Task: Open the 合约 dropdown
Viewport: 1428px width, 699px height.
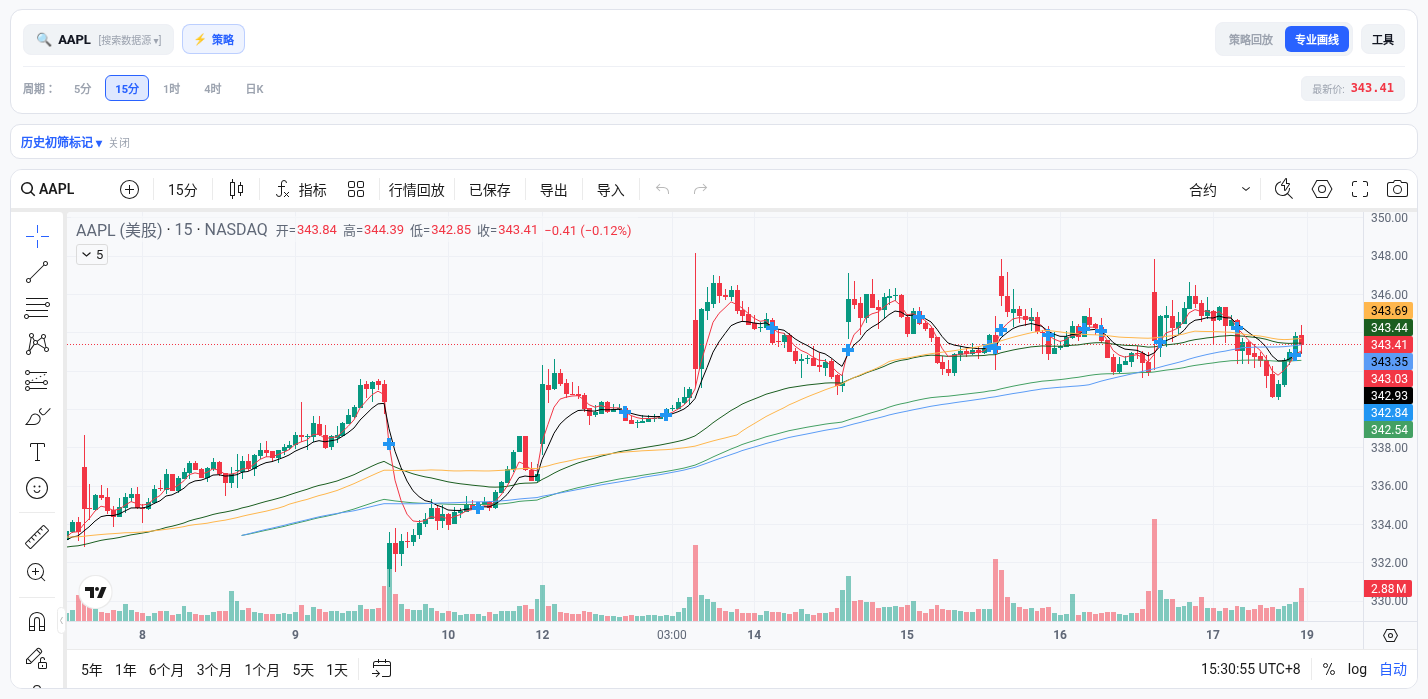Action: (1219, 190)
